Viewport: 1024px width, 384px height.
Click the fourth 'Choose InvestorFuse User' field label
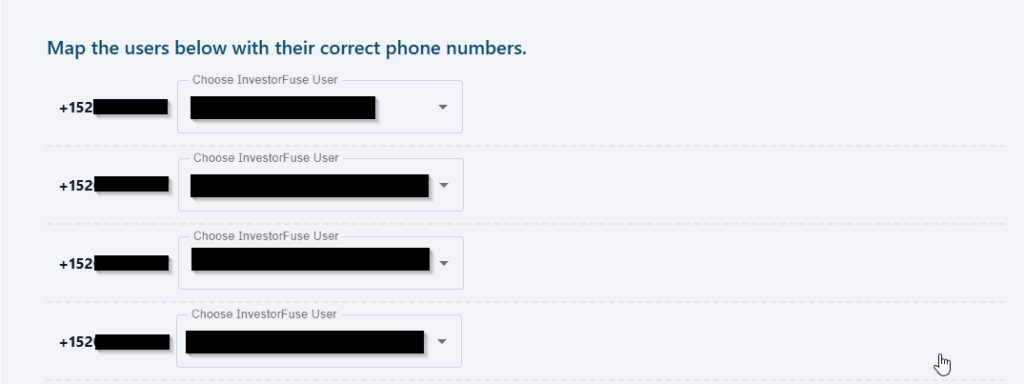(264, 314)
